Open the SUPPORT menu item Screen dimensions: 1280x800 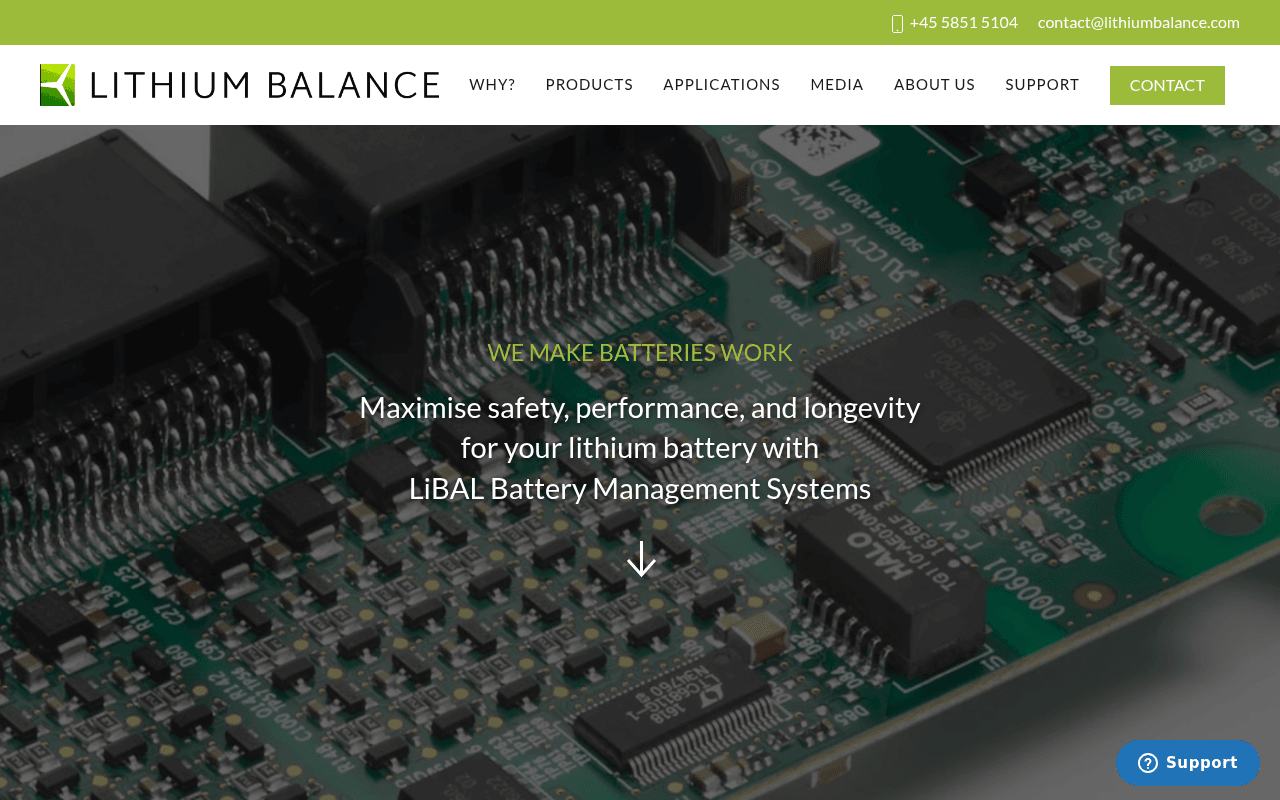point(1042,85)
